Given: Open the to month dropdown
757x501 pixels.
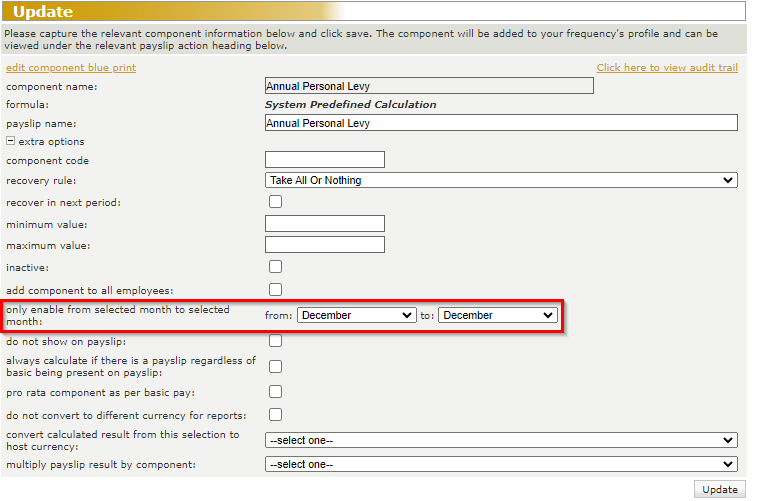Looking at the screenshot, I should click(x=497, y=315).
